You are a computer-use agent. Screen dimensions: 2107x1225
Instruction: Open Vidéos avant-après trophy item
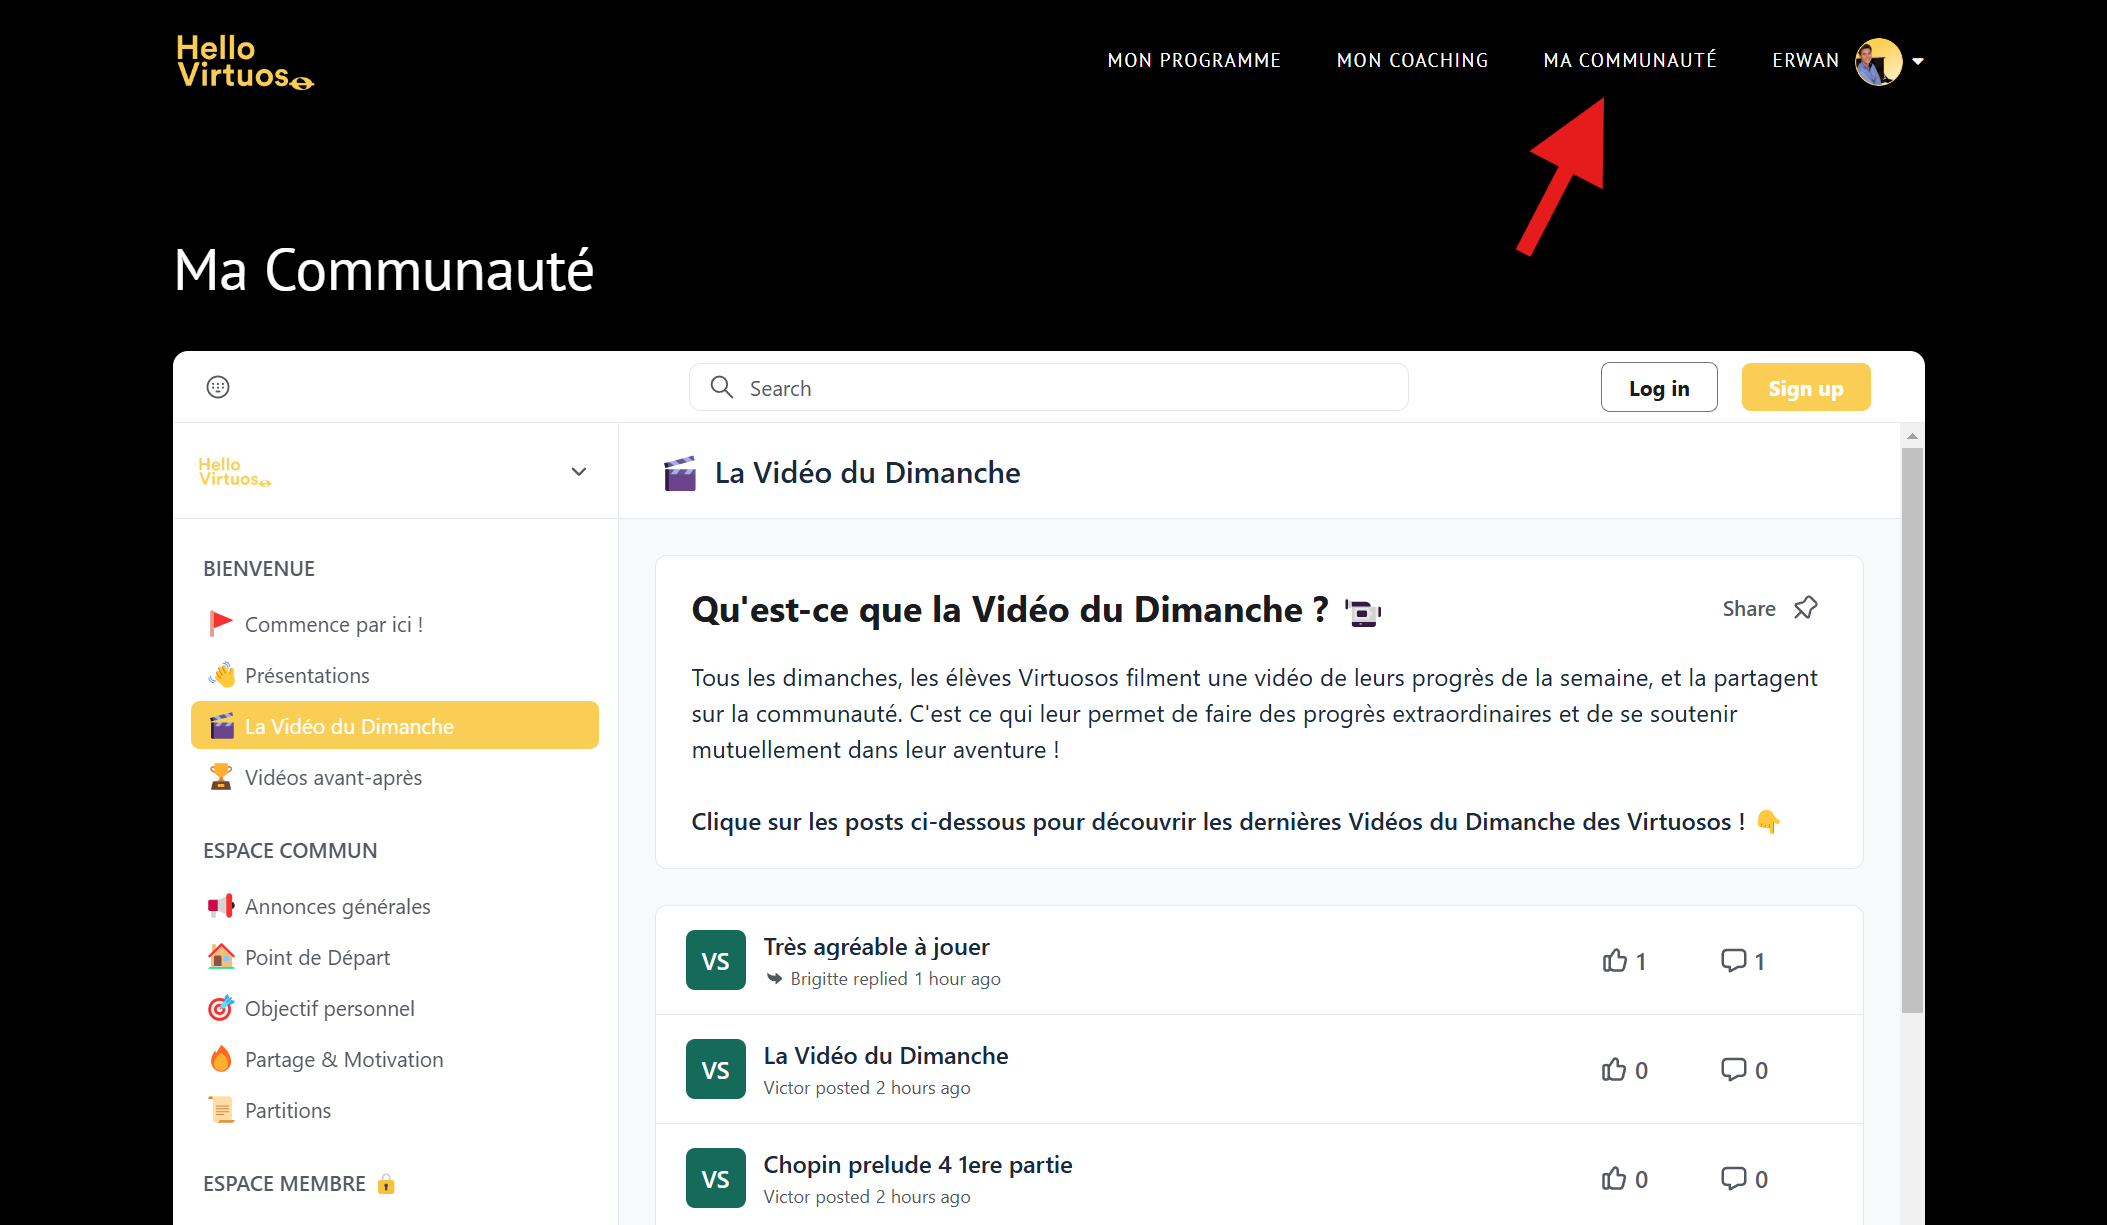(333, 778)
